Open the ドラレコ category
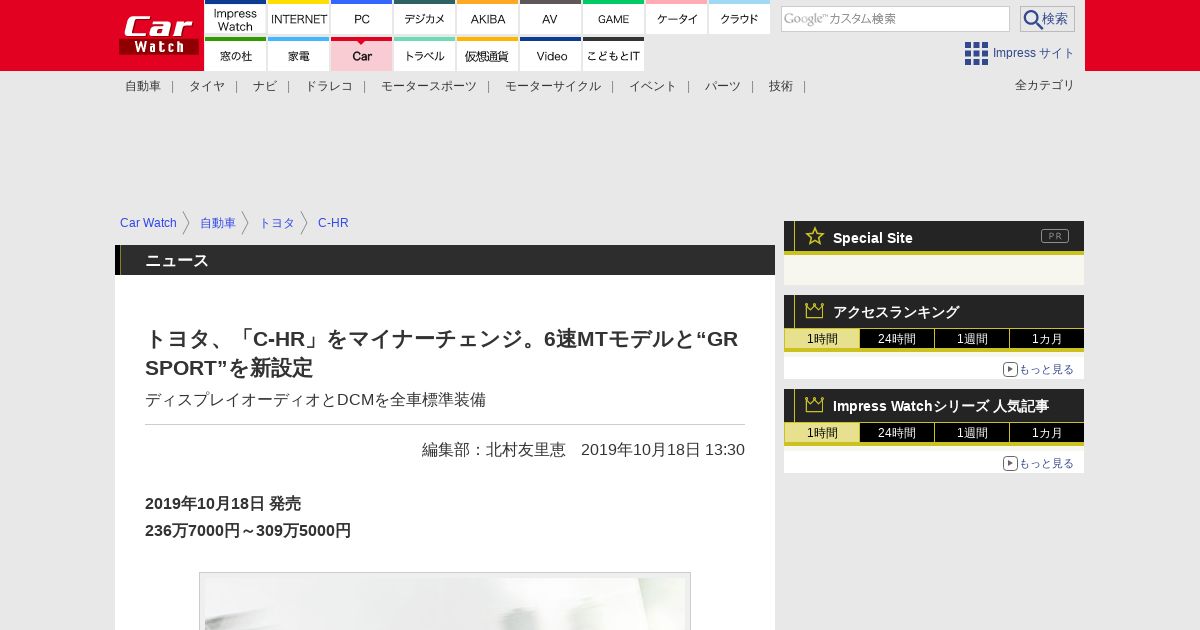This screenshot has height=630, width=1200. click(329, 86)
